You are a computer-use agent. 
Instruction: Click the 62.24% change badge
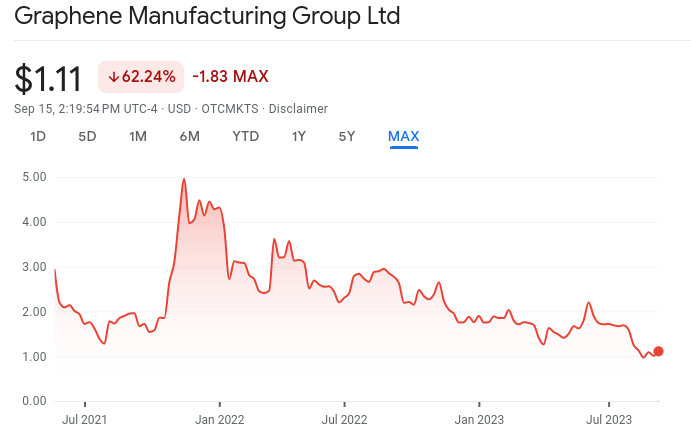tap(140, 77)
